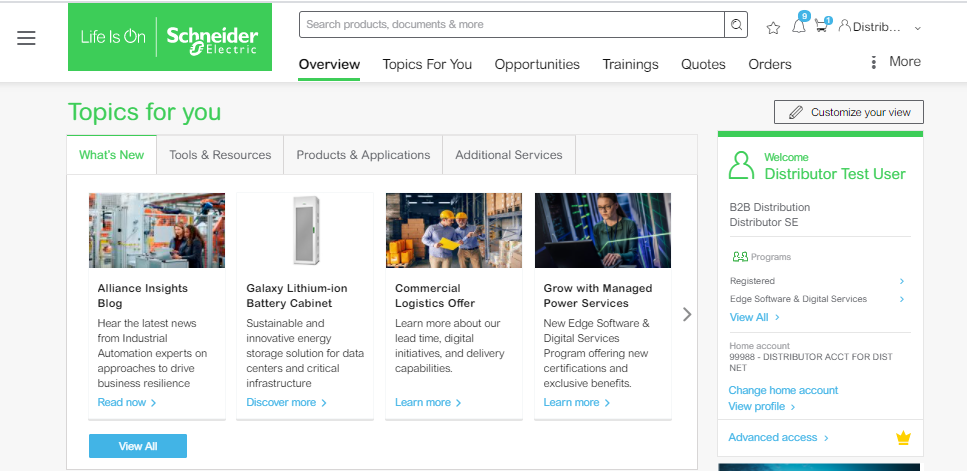Click the Commercial Logistics Offer title
The image size is (967, 471).
click(435, 296)
